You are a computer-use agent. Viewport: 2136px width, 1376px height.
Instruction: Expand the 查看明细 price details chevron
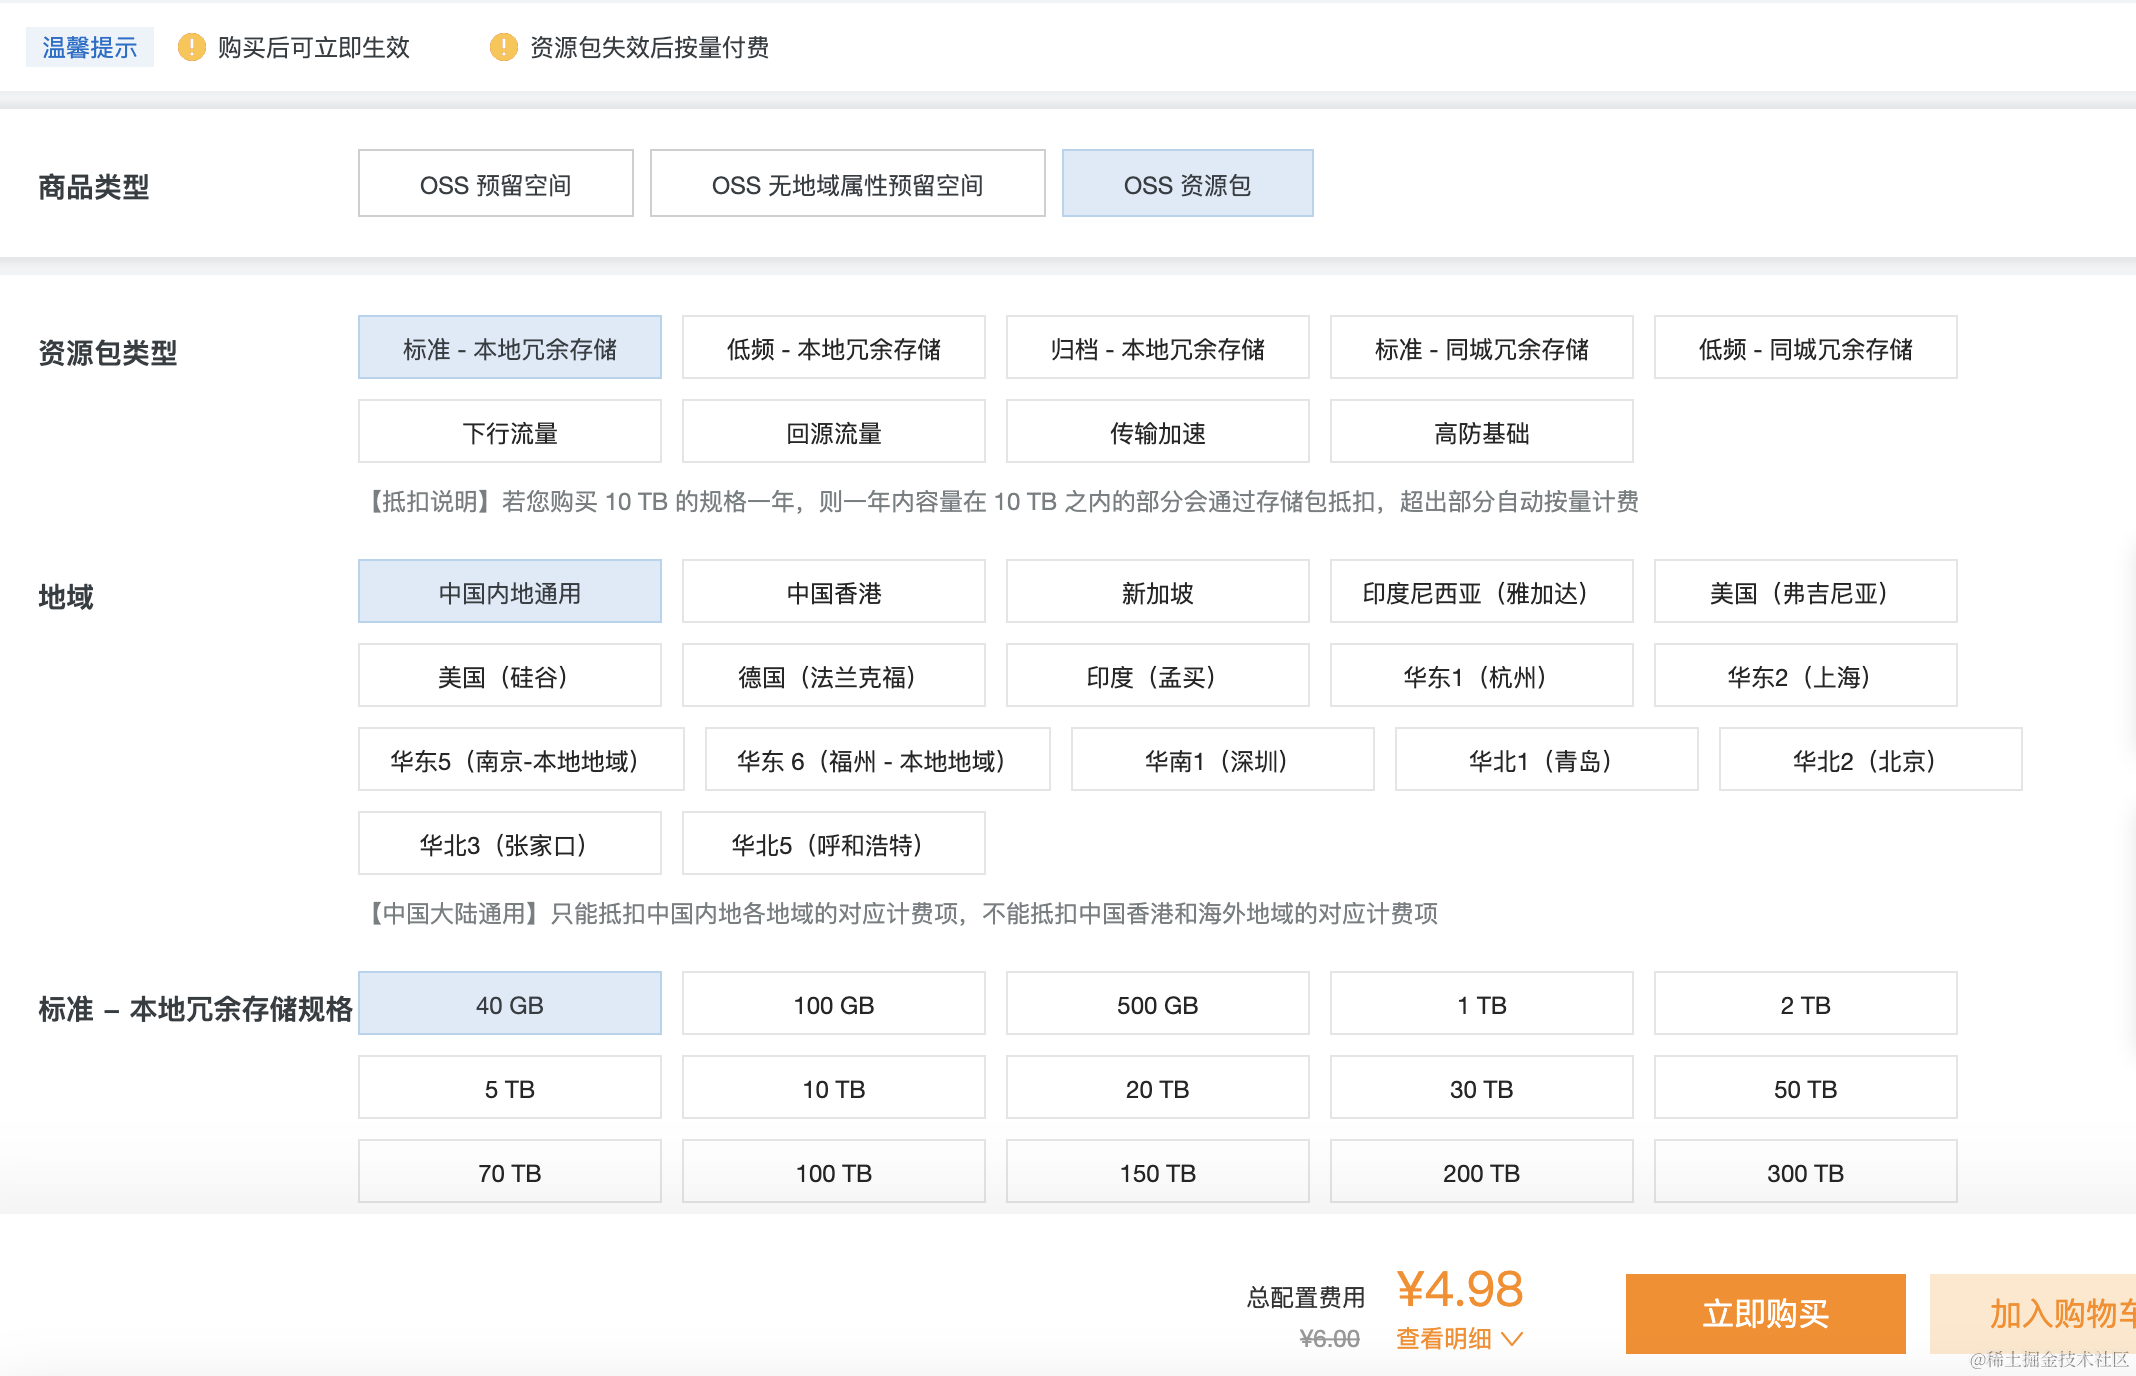pyautogui.click(x=1512, y=1338)
